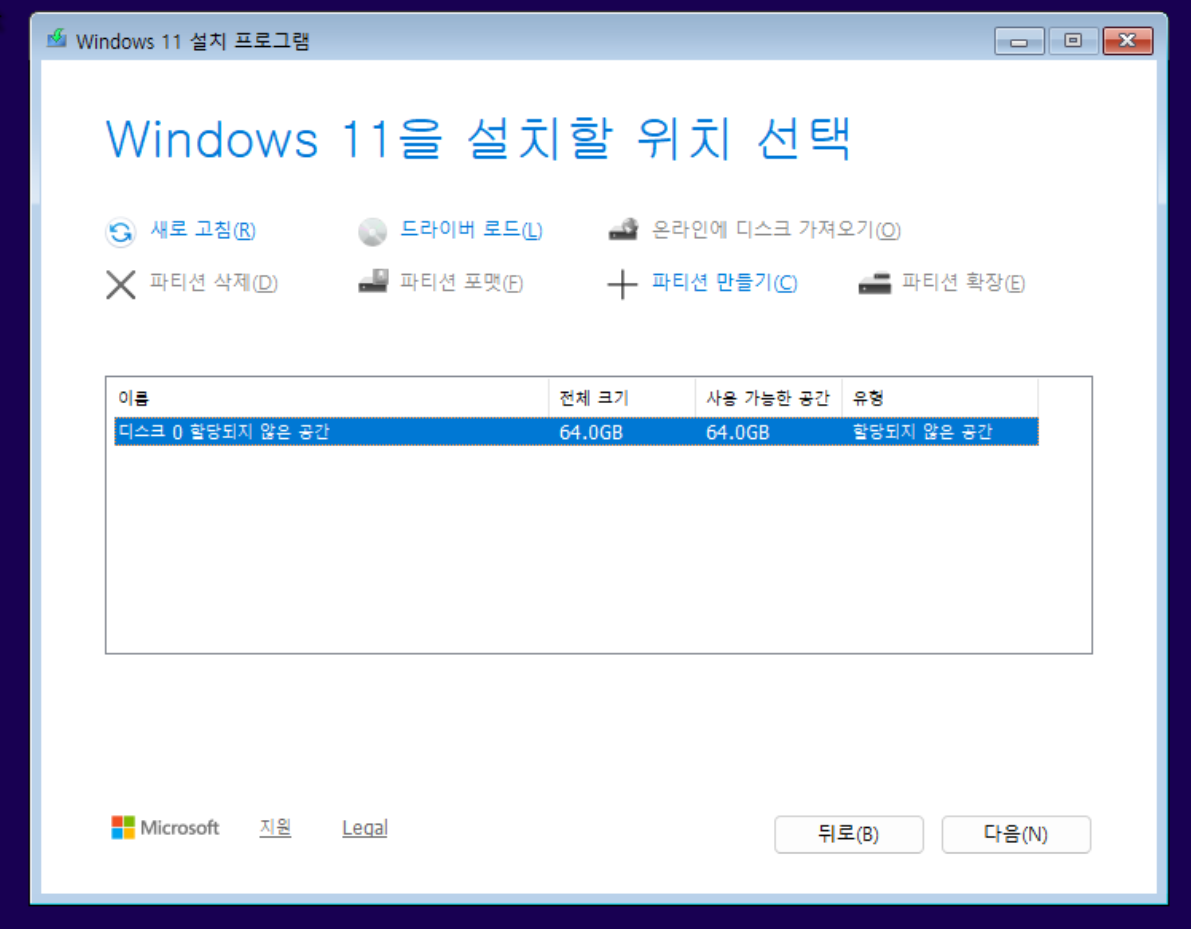Click 온라인에 디스크 가져오기(O) text
This screenshot has height=929, width=1191.
point(776,230)
